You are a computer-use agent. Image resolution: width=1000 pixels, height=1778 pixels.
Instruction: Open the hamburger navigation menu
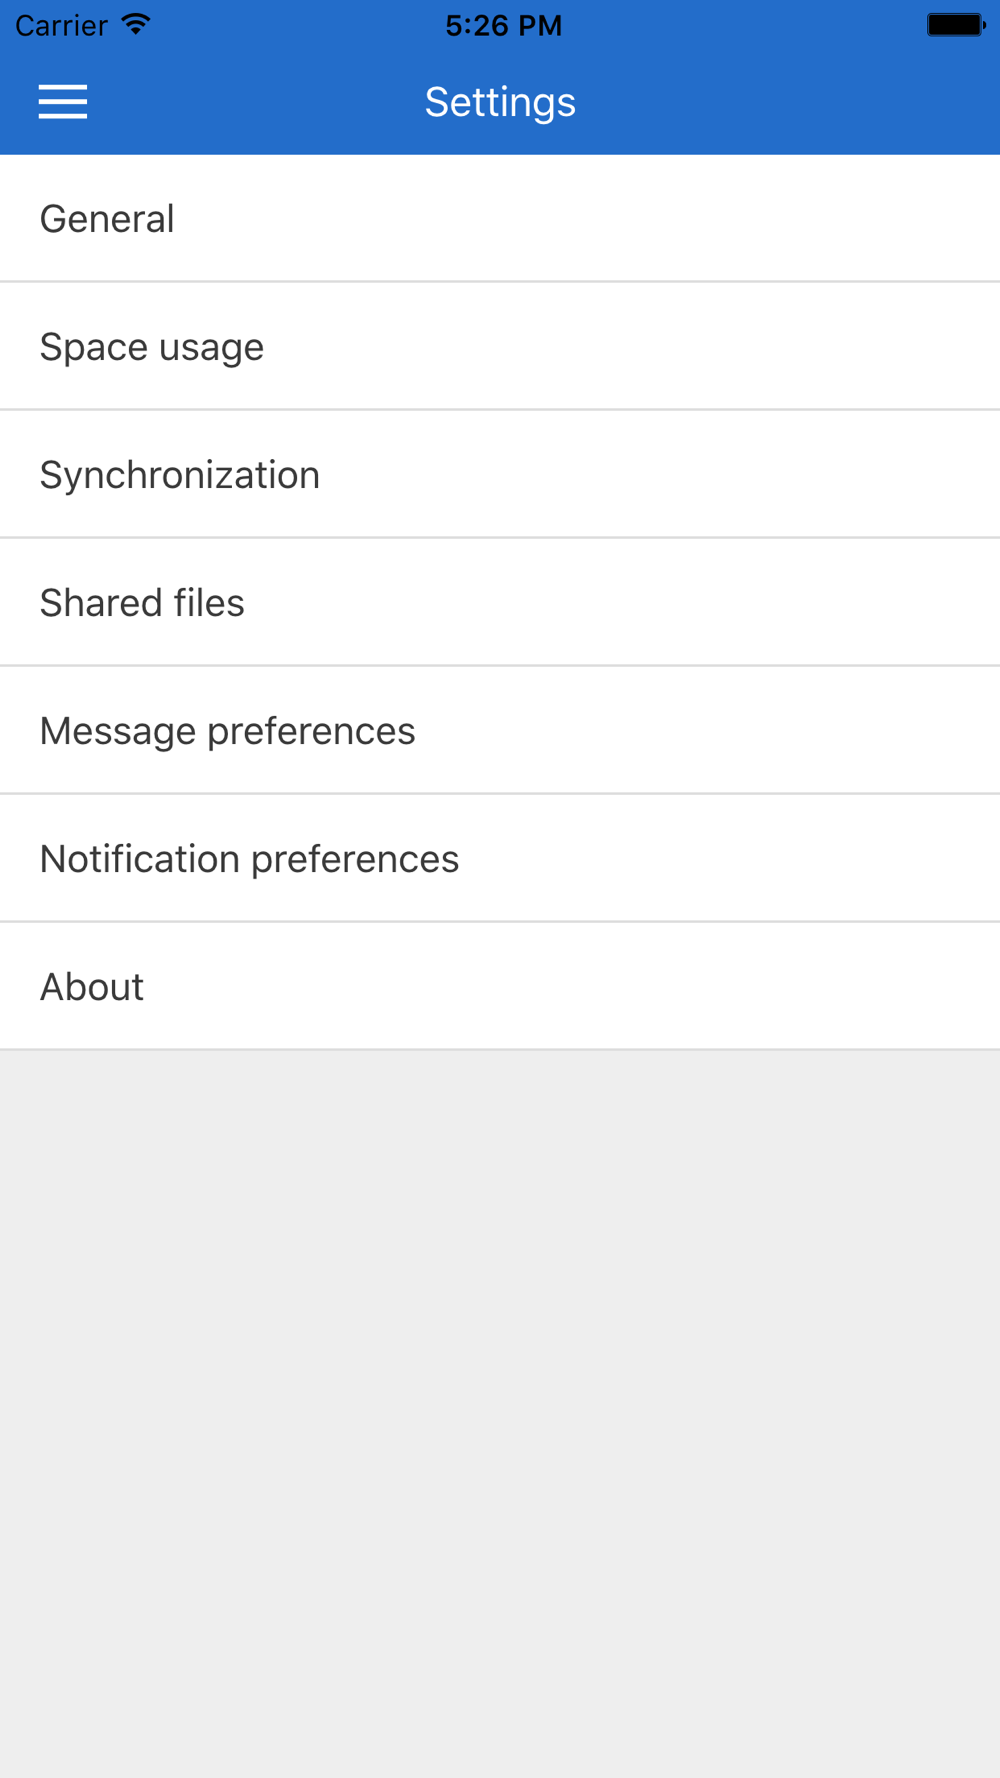63,102
